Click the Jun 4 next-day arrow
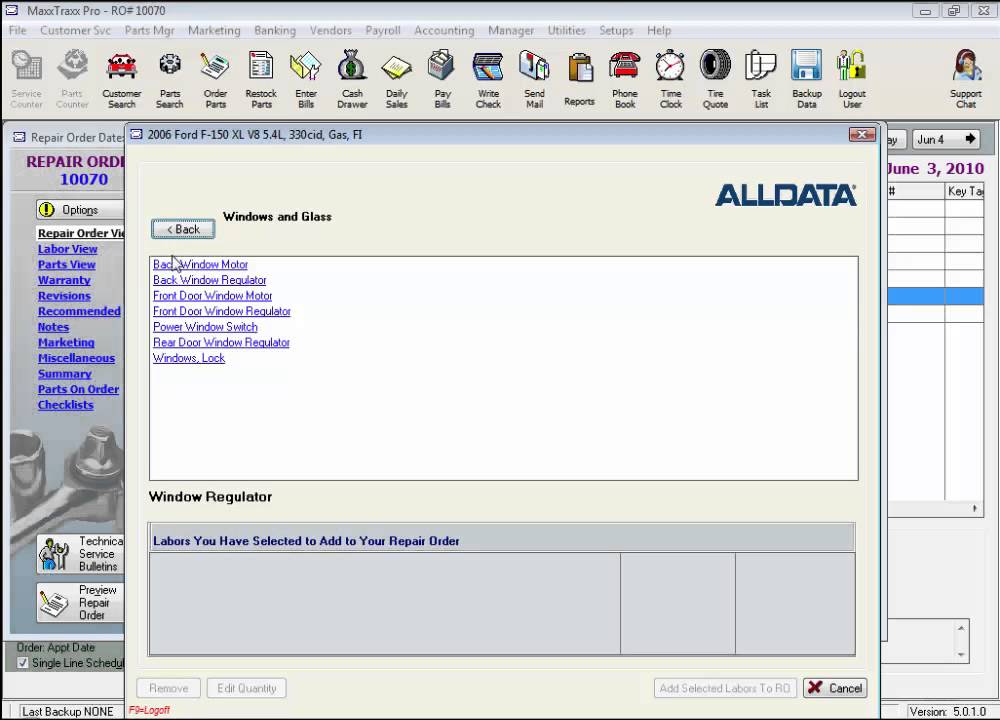 pos(969,139)
